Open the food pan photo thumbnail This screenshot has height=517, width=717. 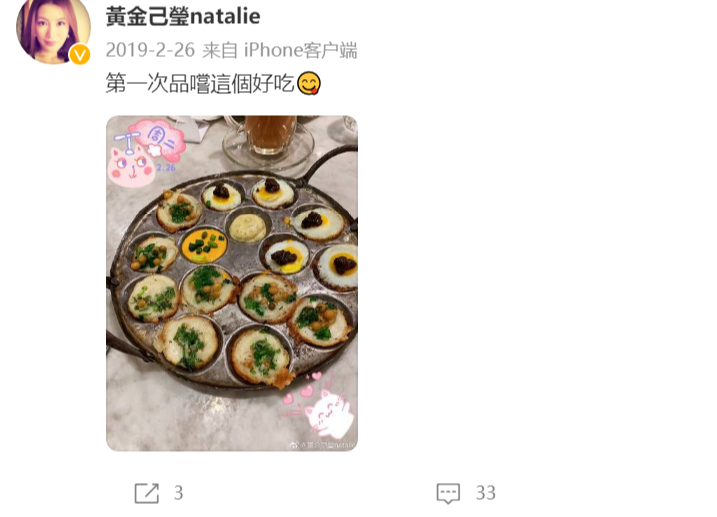click(232, 283)
